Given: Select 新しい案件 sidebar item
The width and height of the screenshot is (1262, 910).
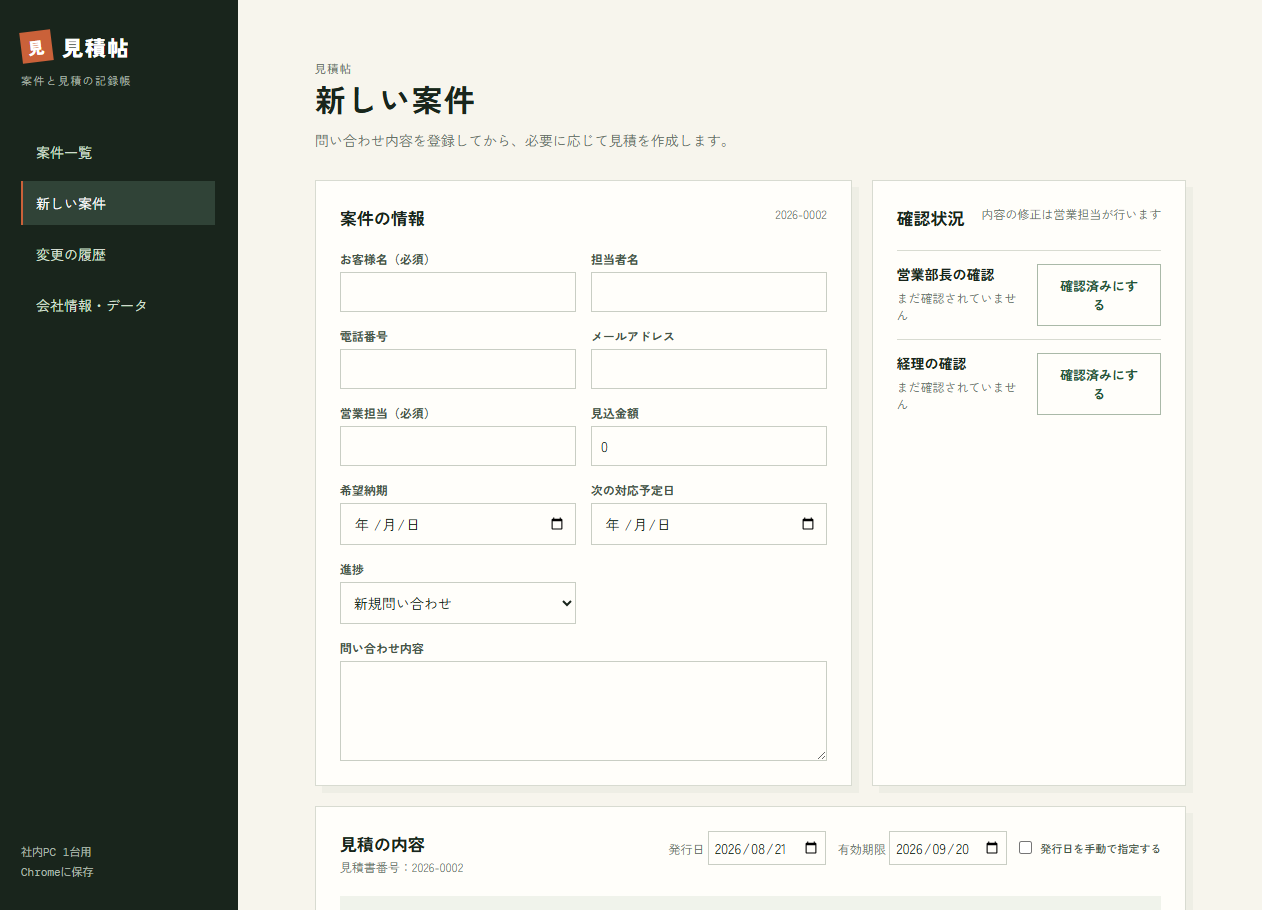Looking at the screenshot, I should [x=118, y=203].
